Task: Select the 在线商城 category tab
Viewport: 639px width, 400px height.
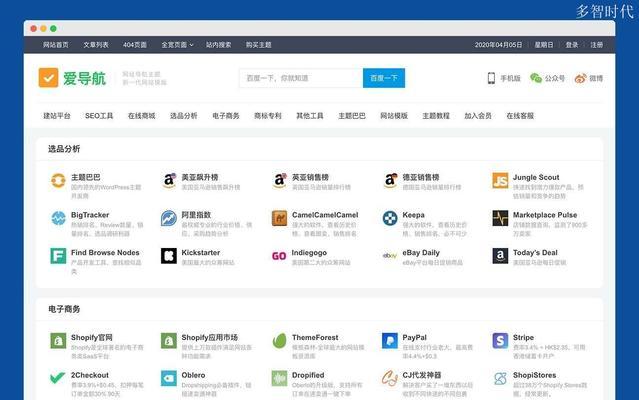Action: click(141, 116)
